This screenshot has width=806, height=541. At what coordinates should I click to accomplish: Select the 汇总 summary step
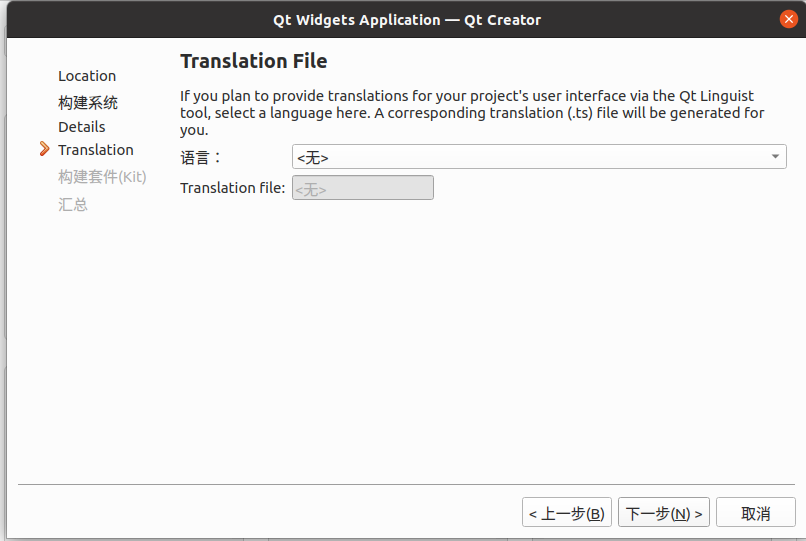pos(73,204)
